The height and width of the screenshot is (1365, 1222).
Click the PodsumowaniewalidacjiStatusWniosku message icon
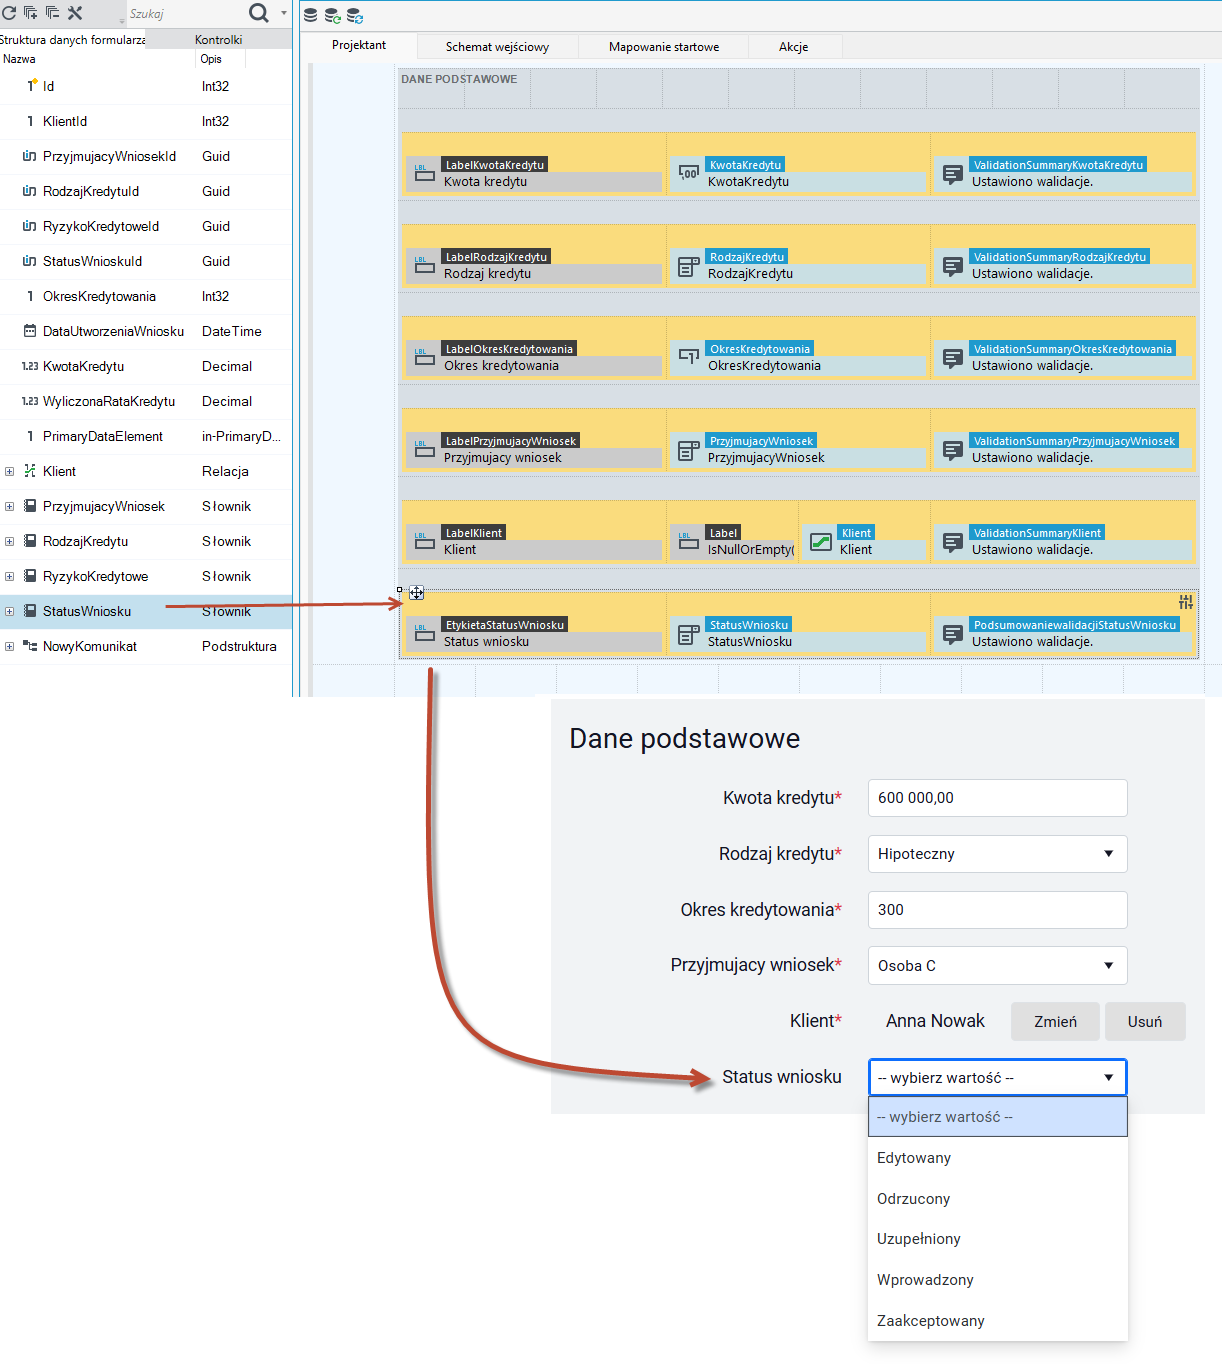953,634
